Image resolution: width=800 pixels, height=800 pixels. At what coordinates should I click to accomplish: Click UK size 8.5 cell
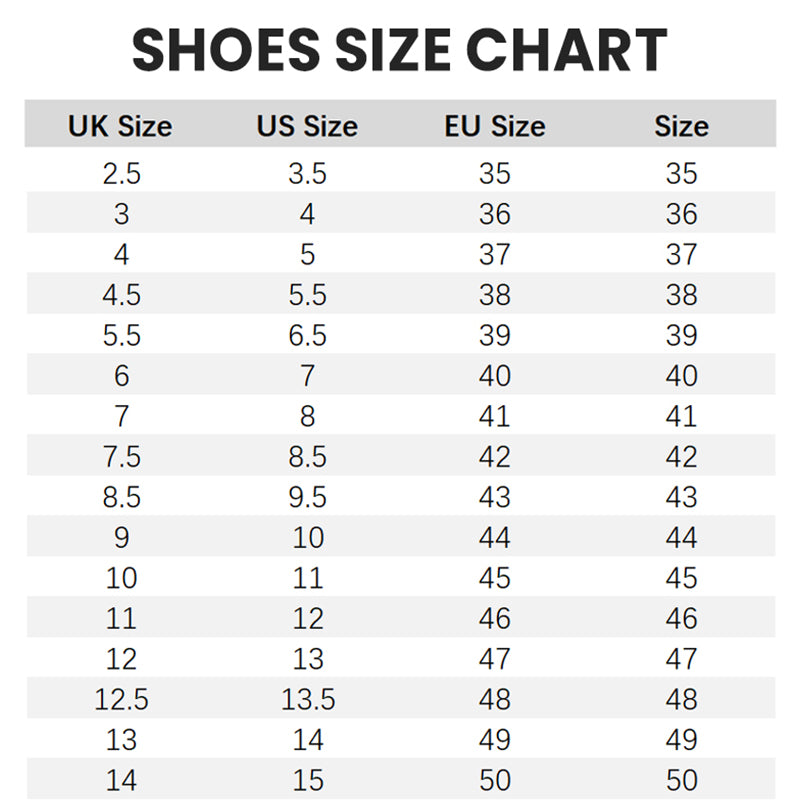coord(121,497)
